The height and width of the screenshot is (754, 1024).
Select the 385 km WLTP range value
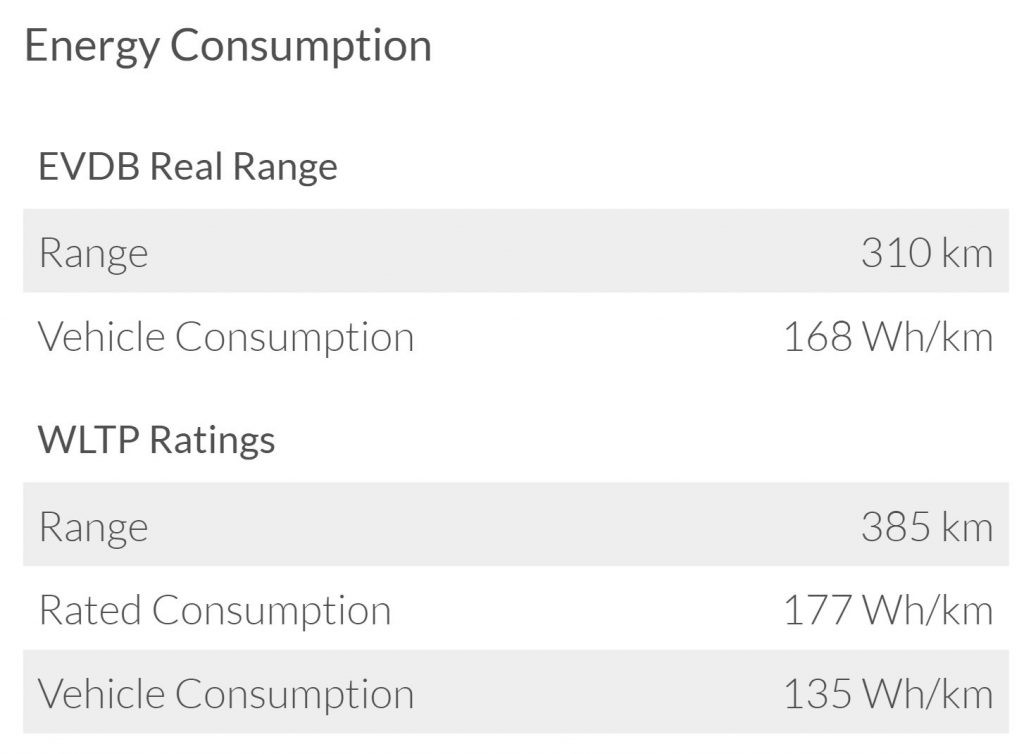click(x=926, y=527)
